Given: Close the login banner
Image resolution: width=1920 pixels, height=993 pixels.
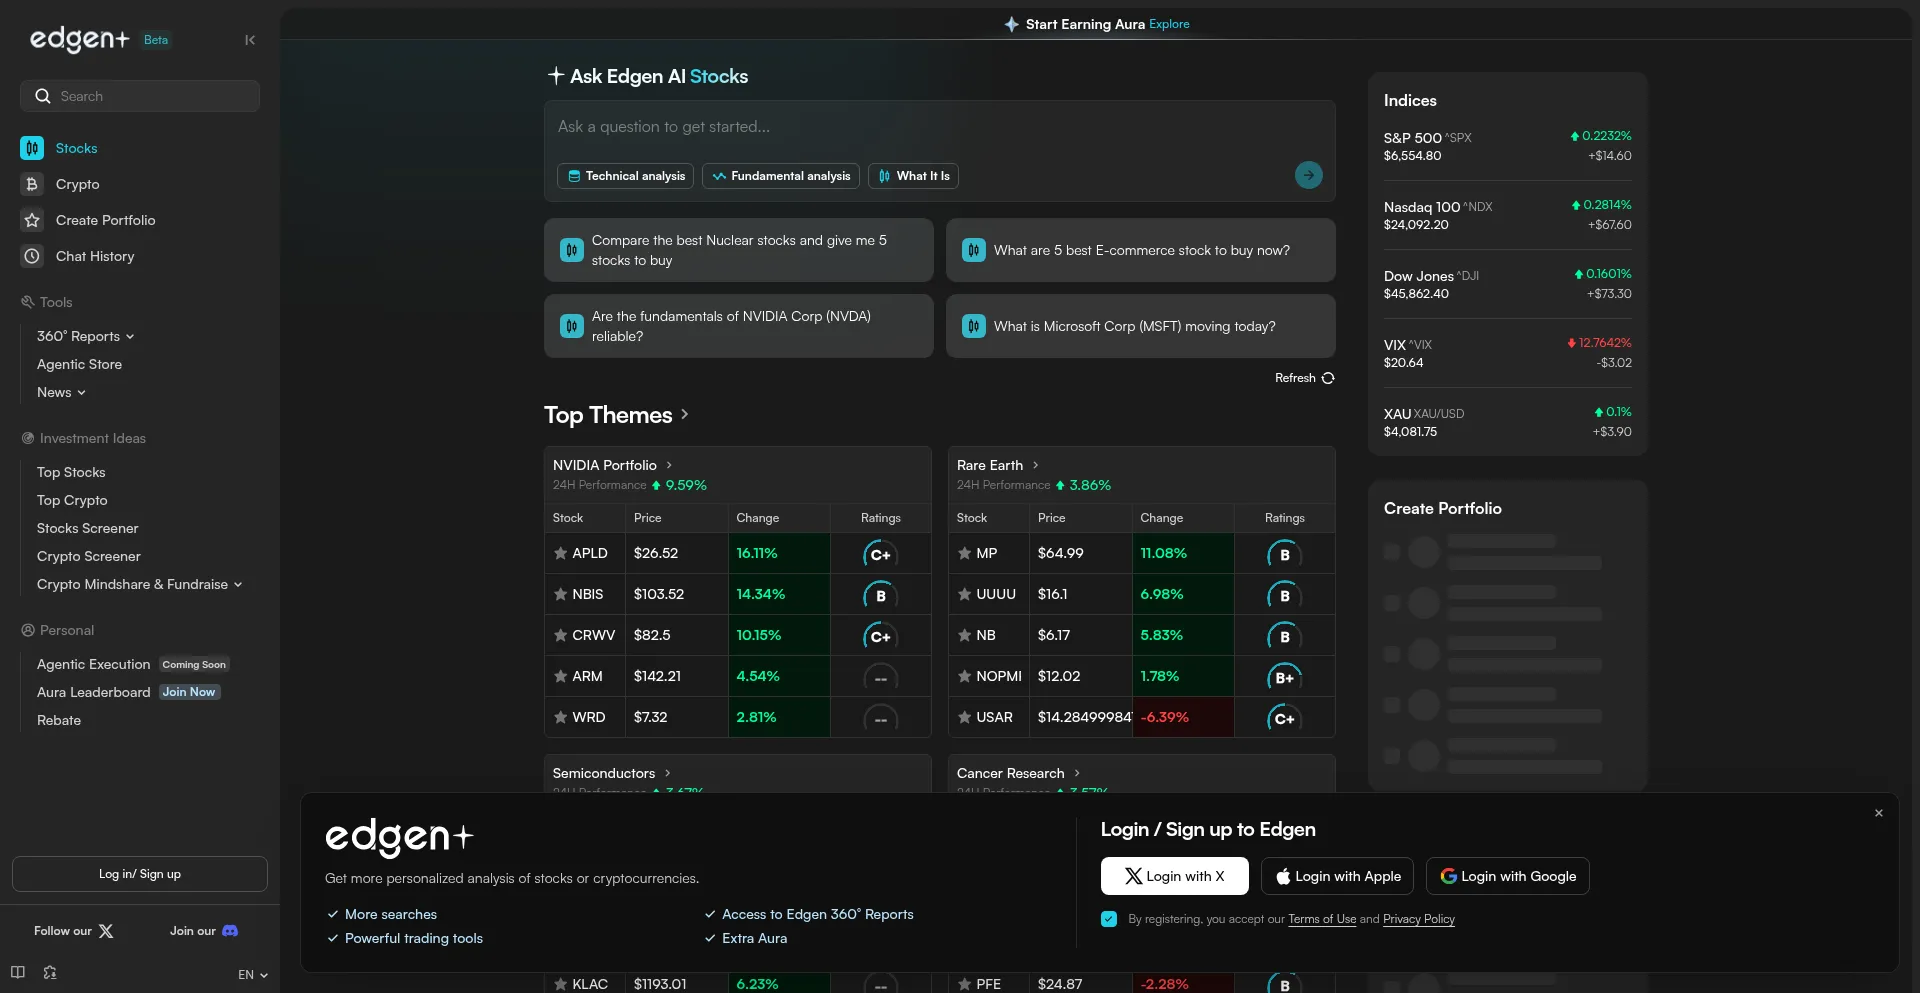Looking at the screenshot, I should pos(1878,813).
